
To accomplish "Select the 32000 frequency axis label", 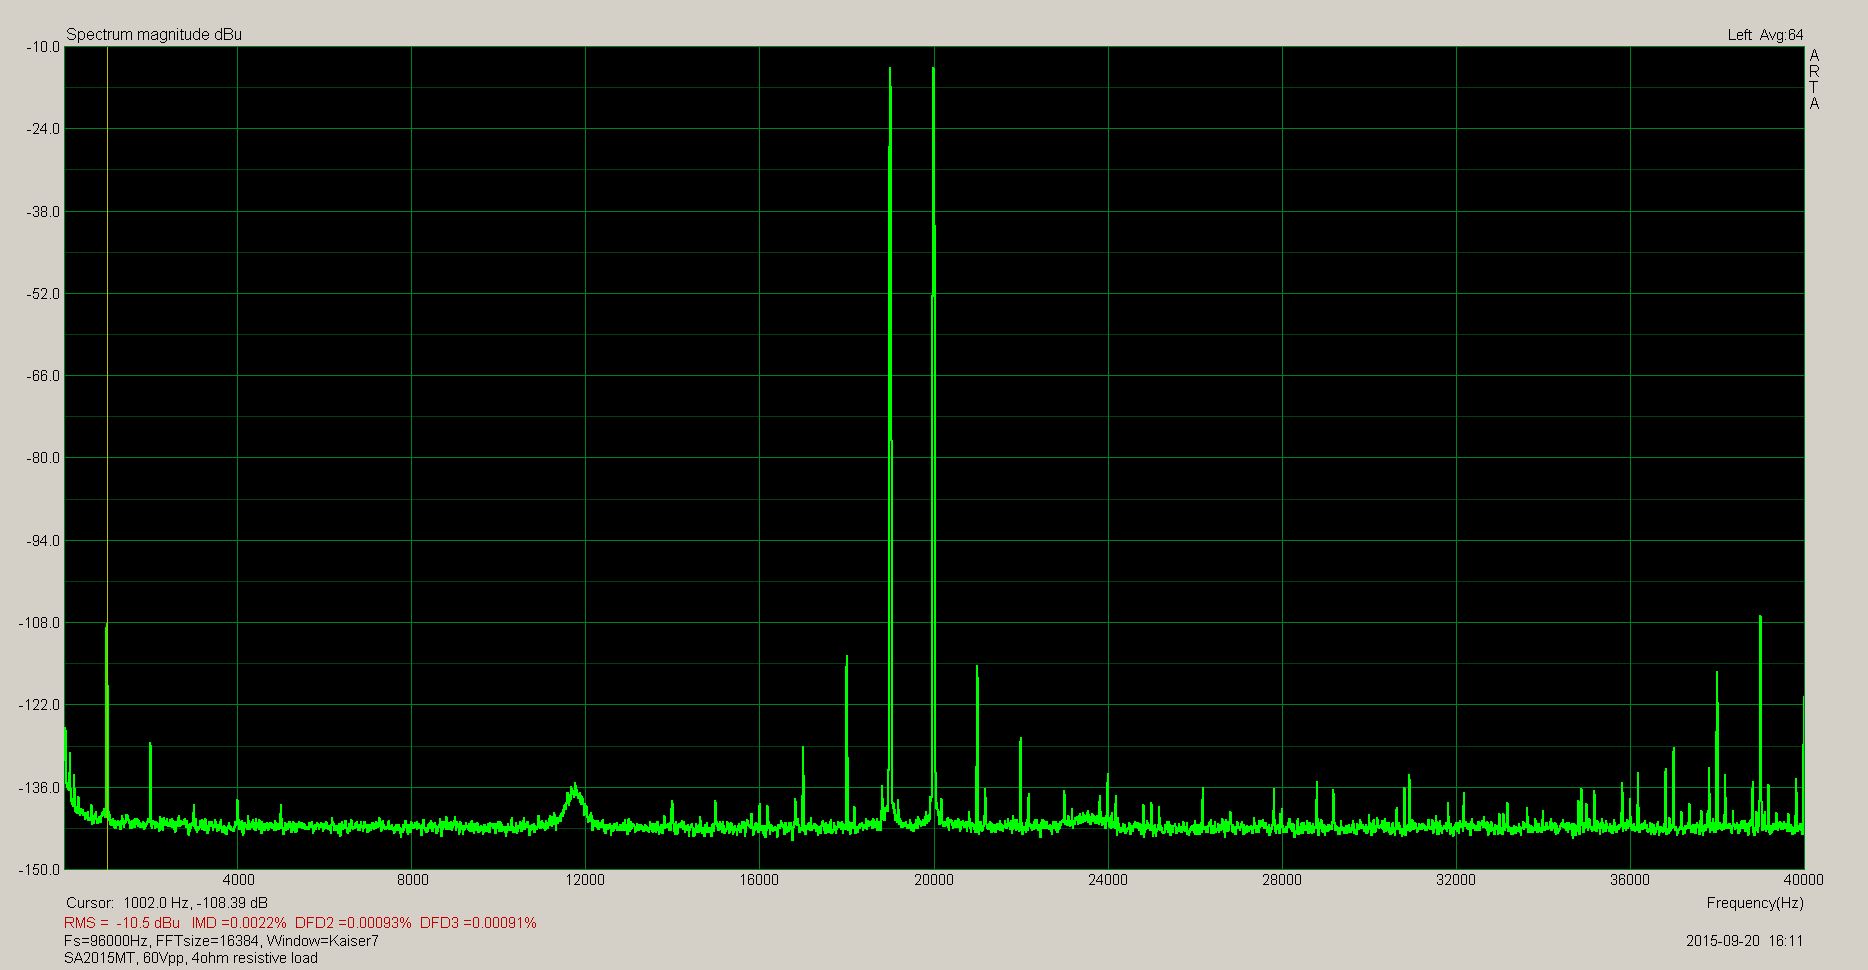I will pos(1455,880).
